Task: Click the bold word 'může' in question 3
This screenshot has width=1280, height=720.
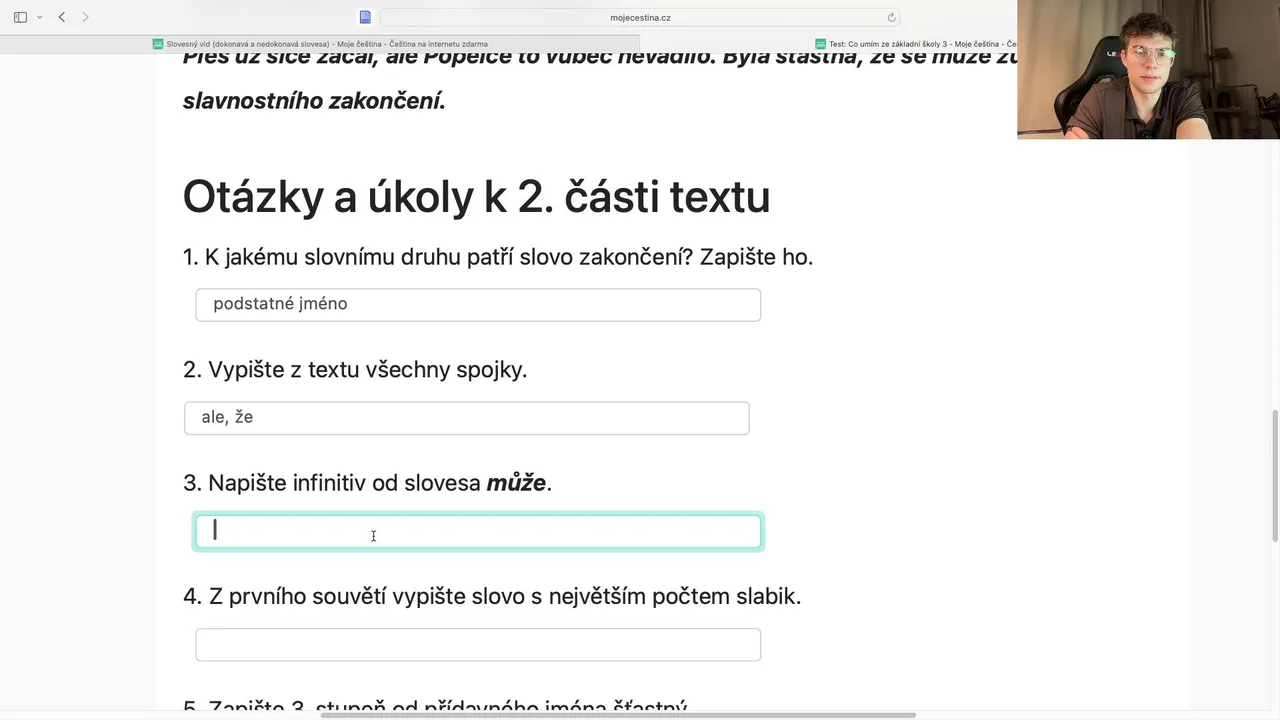Action: [516, 483]
